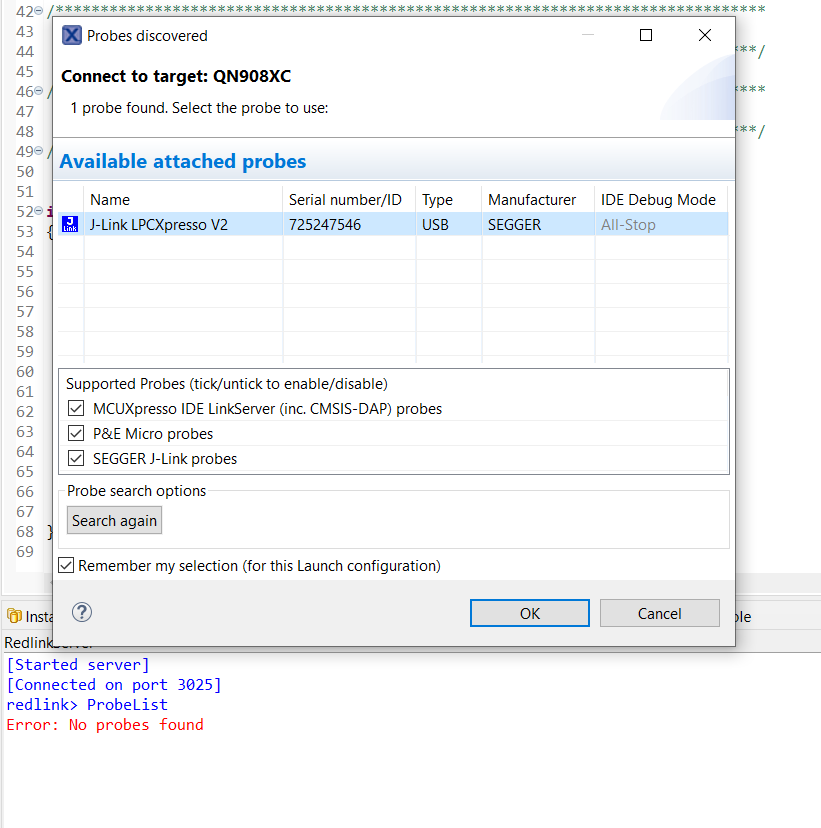Image resolution: width=821 pixels, height=828 pixels.
Task: Collapse the code fold marker at line 49
Action: [39, 151]
